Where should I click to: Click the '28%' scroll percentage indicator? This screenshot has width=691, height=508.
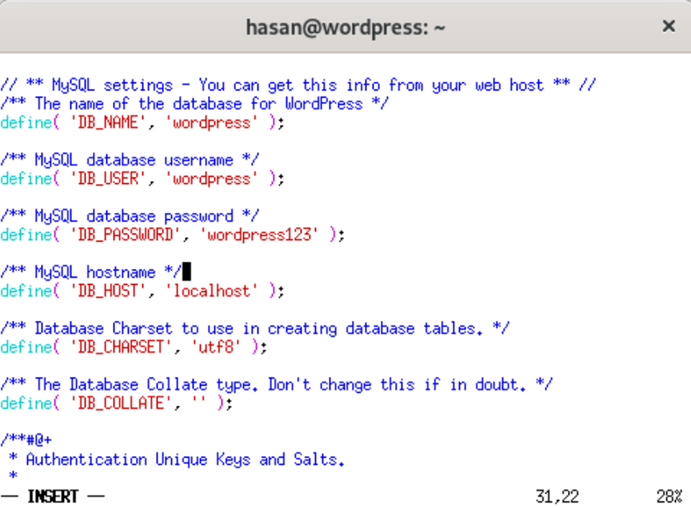(x=669, y=497)
